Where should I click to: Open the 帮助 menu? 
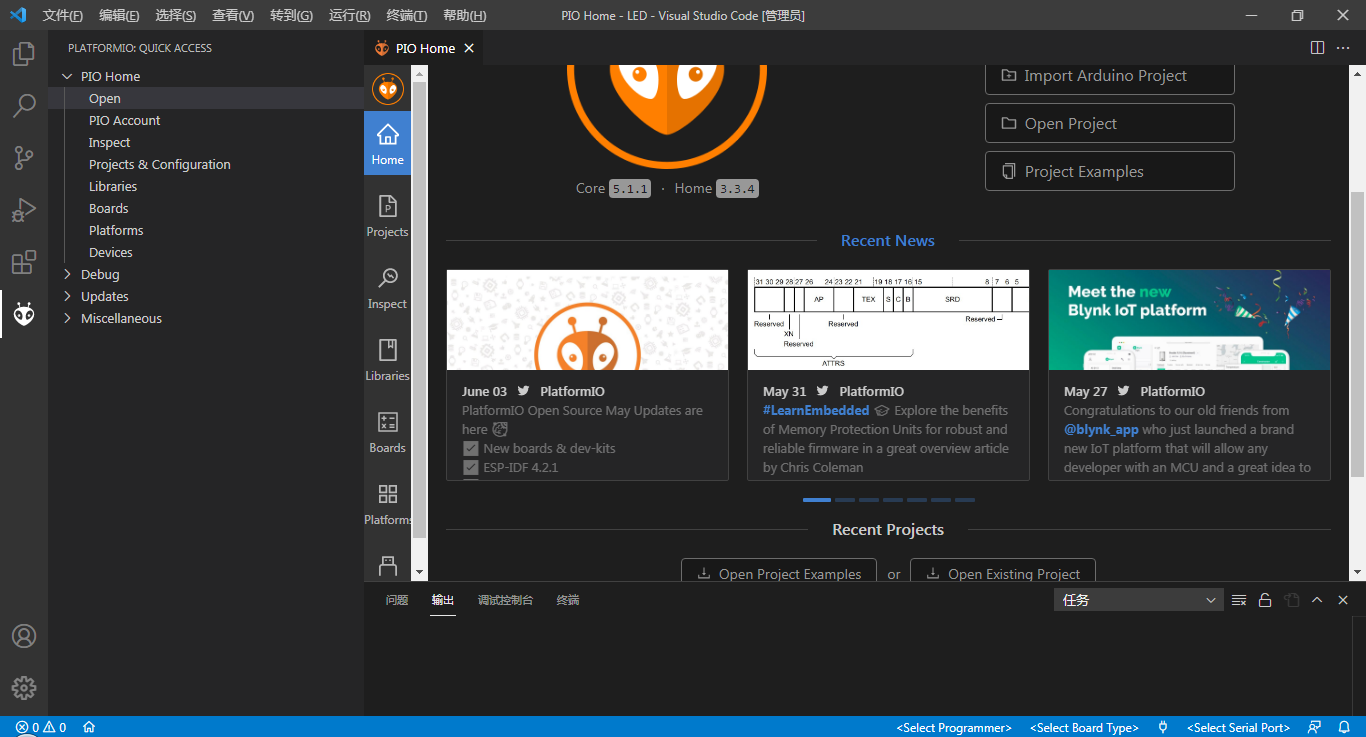coord(464,15)
